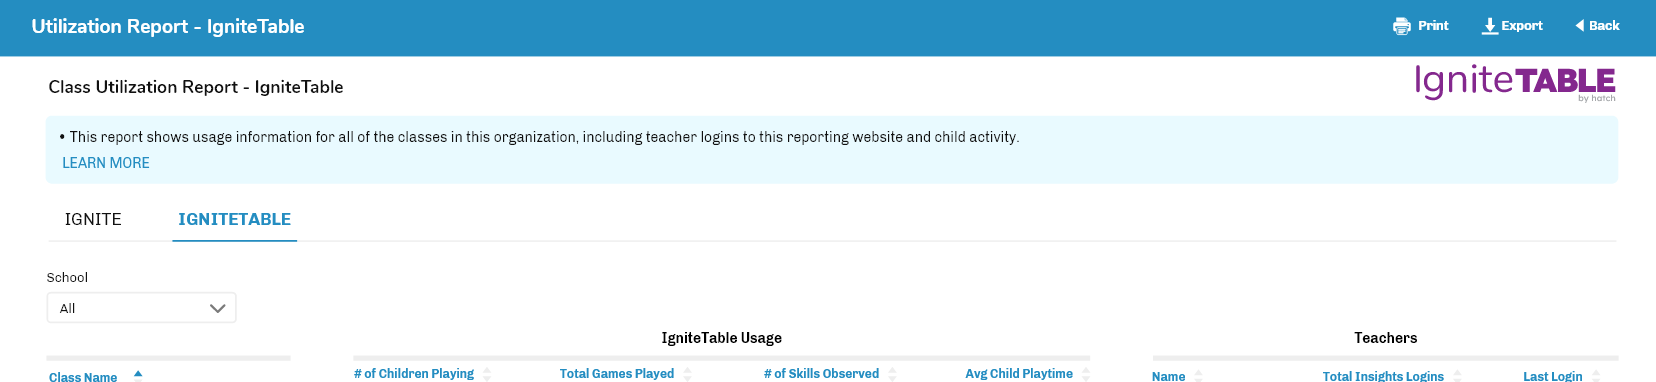
Task: Open the LEARN MORE link
Action: (x=106, y=163)
